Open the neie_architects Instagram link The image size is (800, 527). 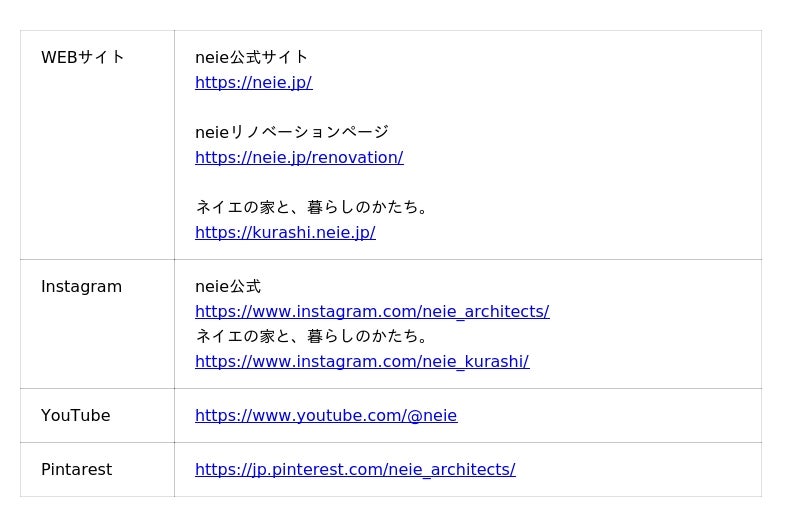pos(372,311)
